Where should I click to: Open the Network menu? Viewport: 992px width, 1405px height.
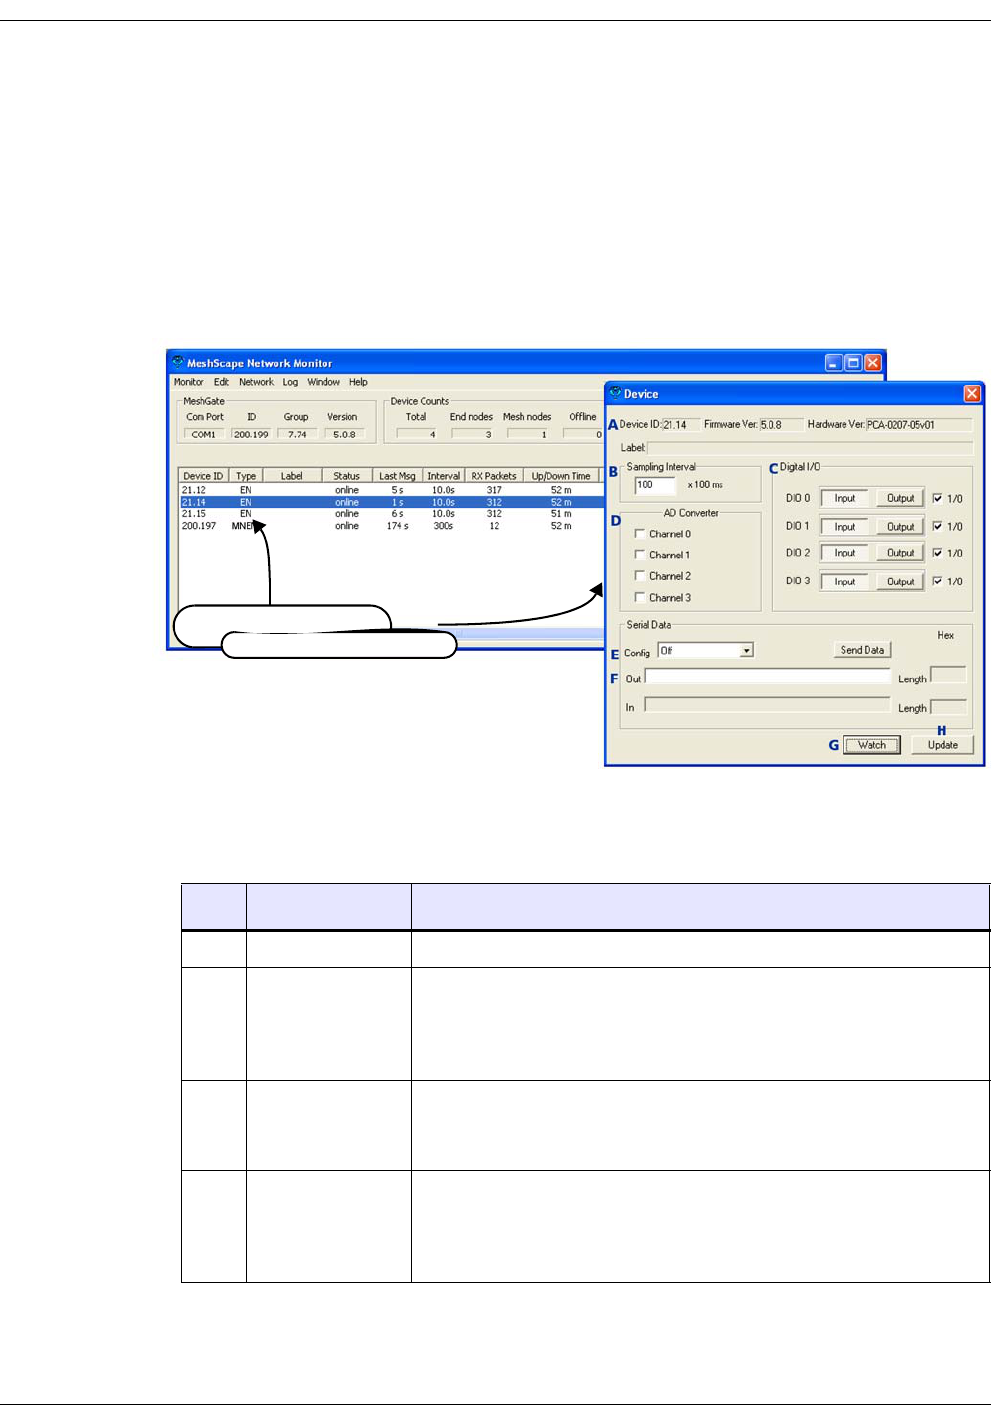point(256,382)
